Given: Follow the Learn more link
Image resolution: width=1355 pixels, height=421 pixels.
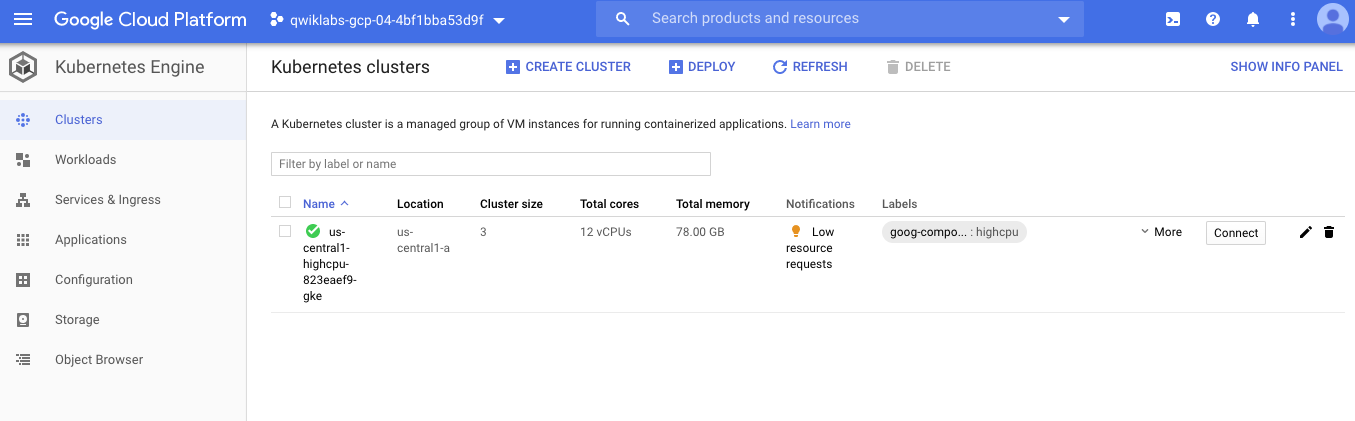Looking at the screenshot, I should [820, 124].
